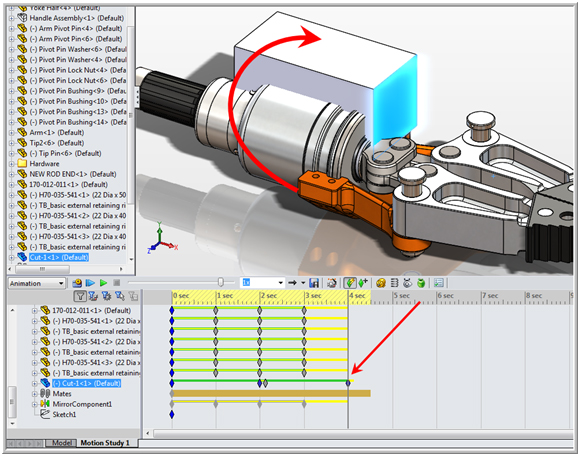Open the Animation Wizard
The image size is (580, 456).
coord(332,283)
